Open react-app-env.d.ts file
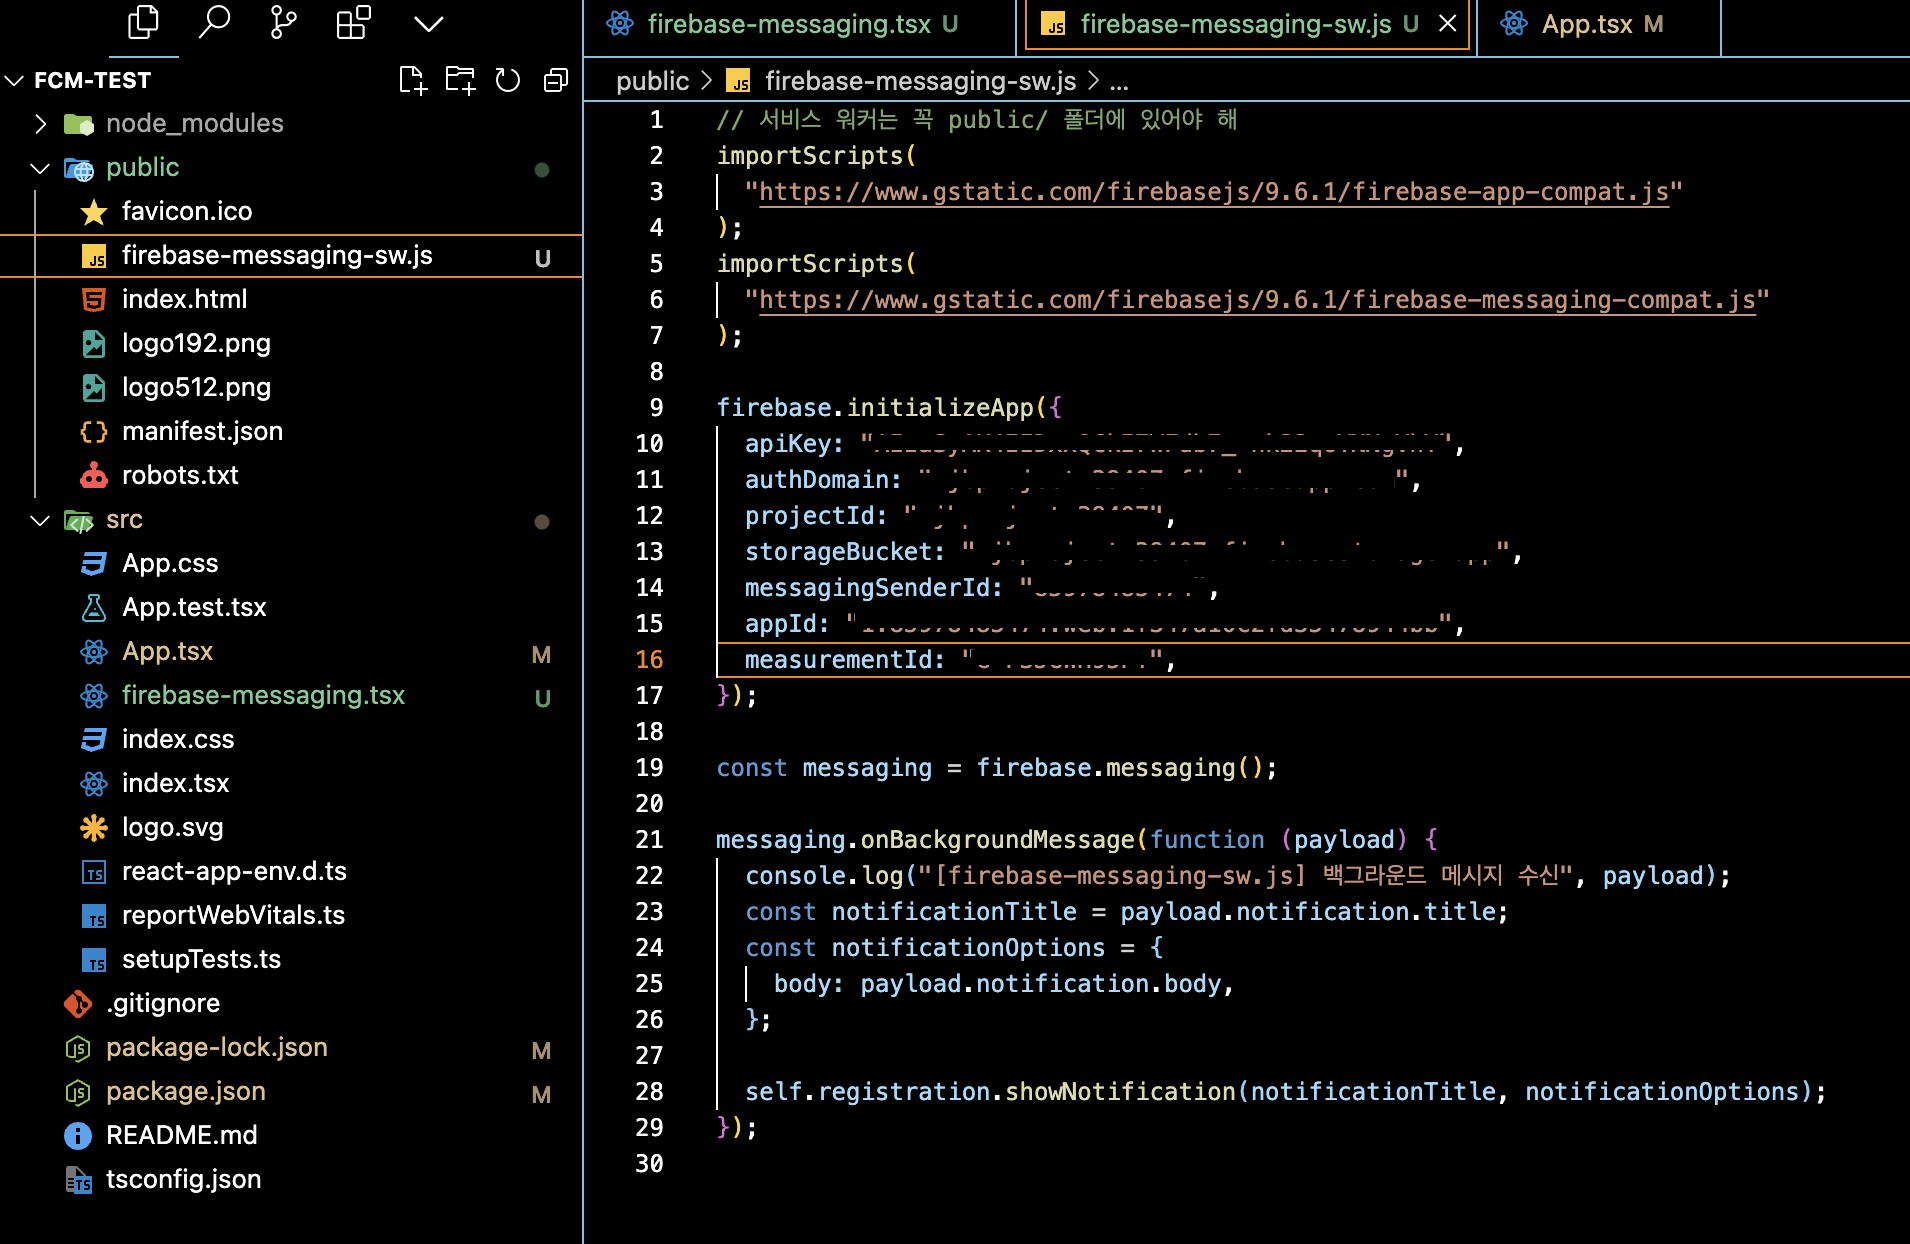 point(234,871)
